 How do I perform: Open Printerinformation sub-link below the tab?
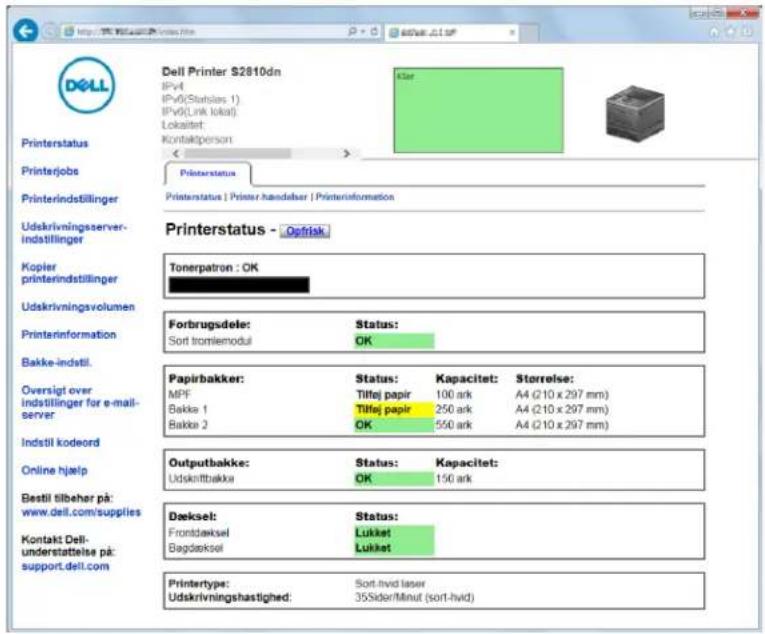(x=355, y=197)
